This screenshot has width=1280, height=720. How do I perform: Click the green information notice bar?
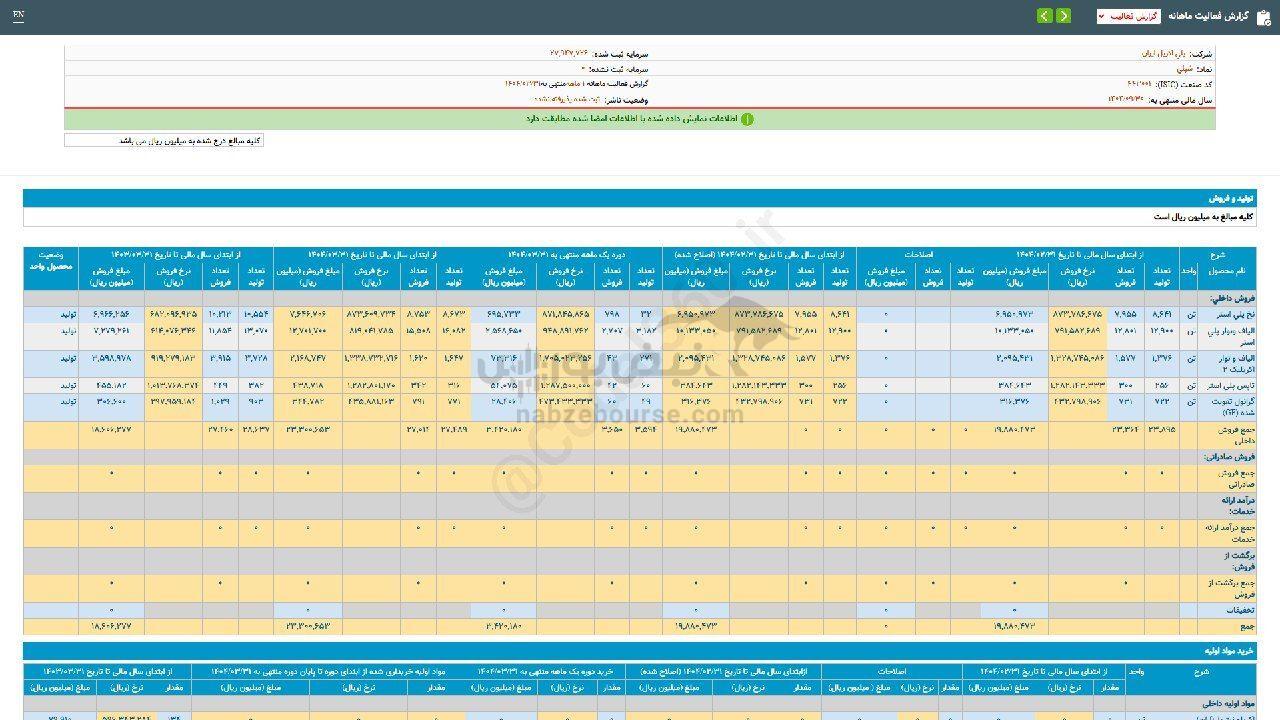point(640,119)
